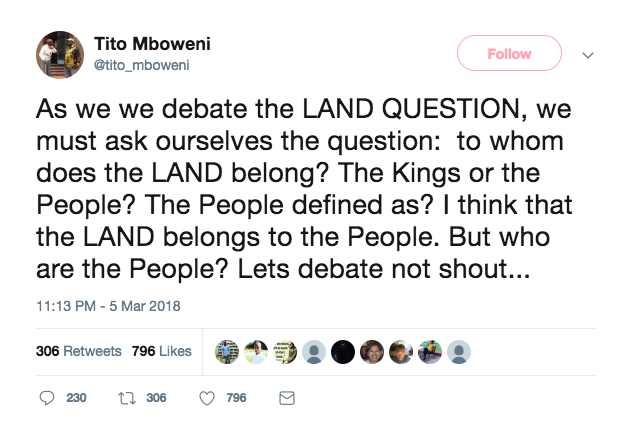Open Tito Mboweni's profile picture
The height and width of the screenshot is (432, 631).
click(x=59, y=54)
